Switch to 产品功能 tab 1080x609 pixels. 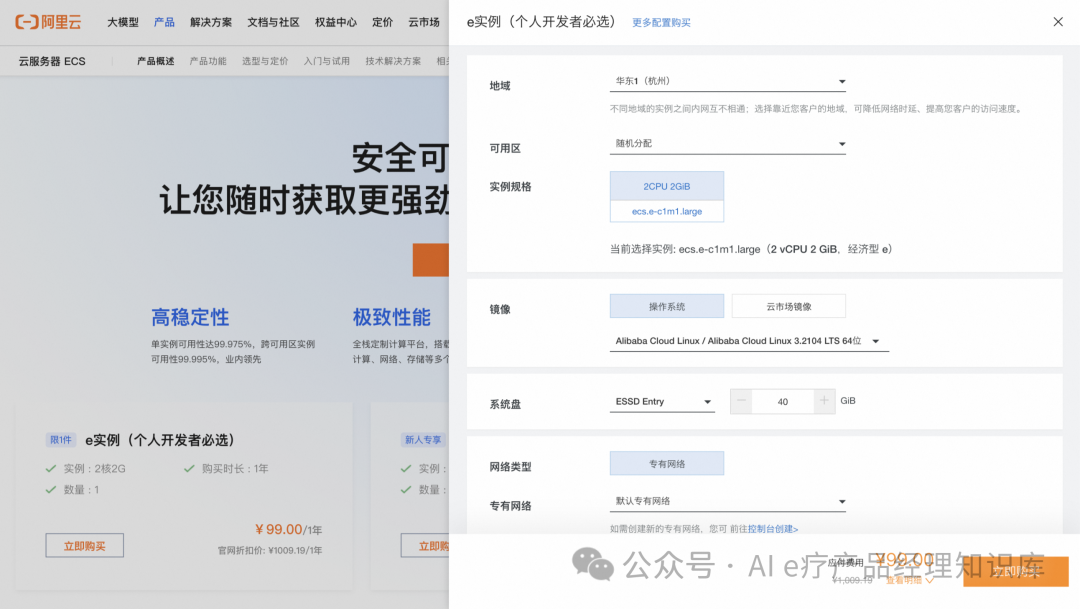pyautogui.click(x=208, y=61)
